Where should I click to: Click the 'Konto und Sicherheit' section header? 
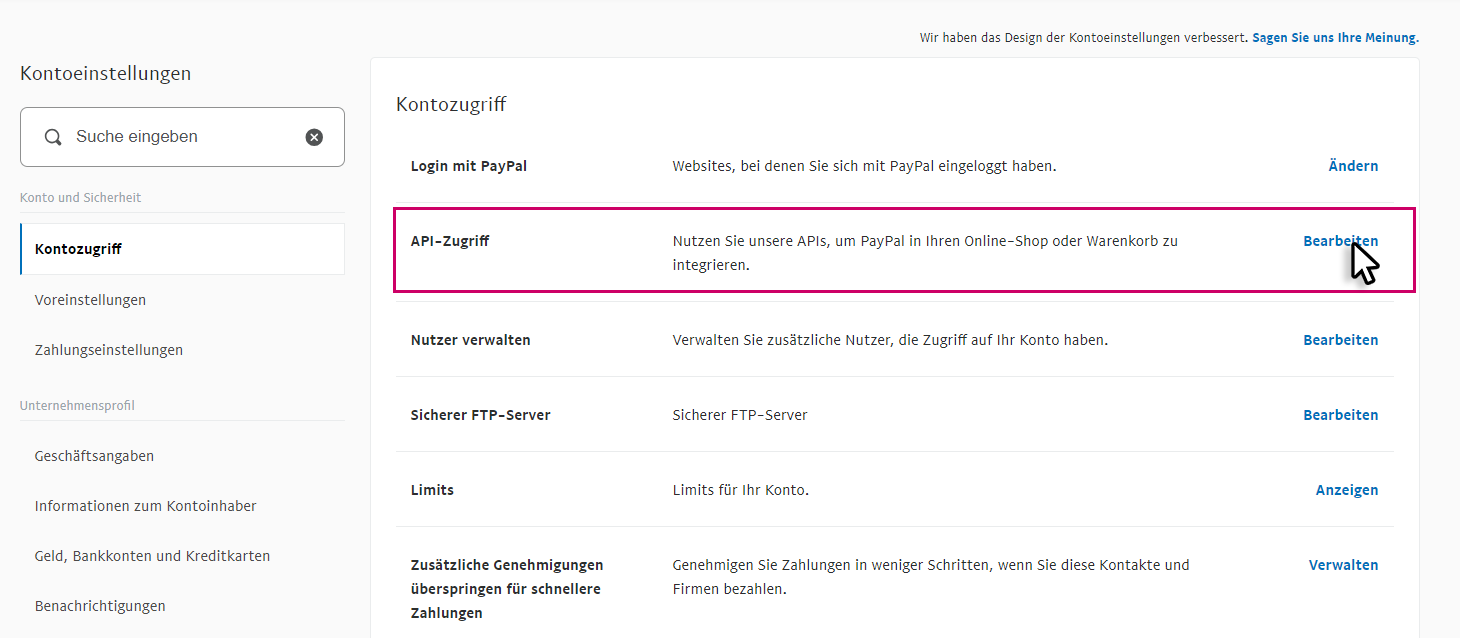(81, 198)
